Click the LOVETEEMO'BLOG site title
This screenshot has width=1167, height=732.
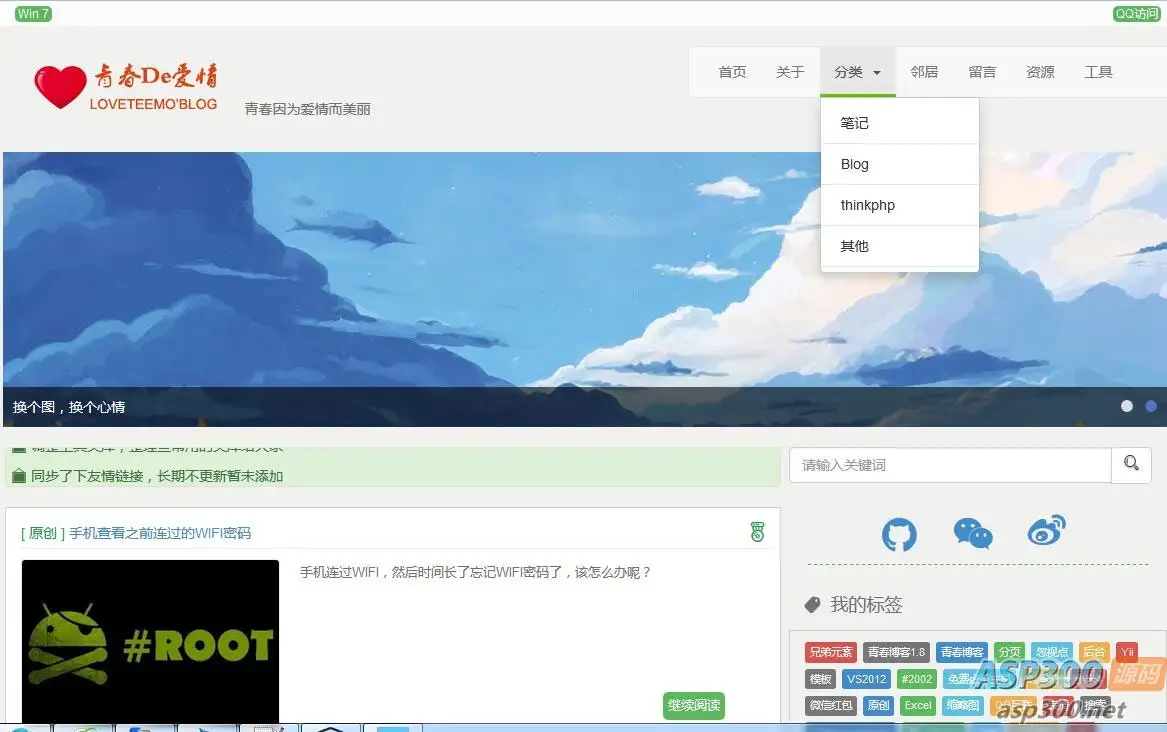pyautogui.click(x=153, y=104)
